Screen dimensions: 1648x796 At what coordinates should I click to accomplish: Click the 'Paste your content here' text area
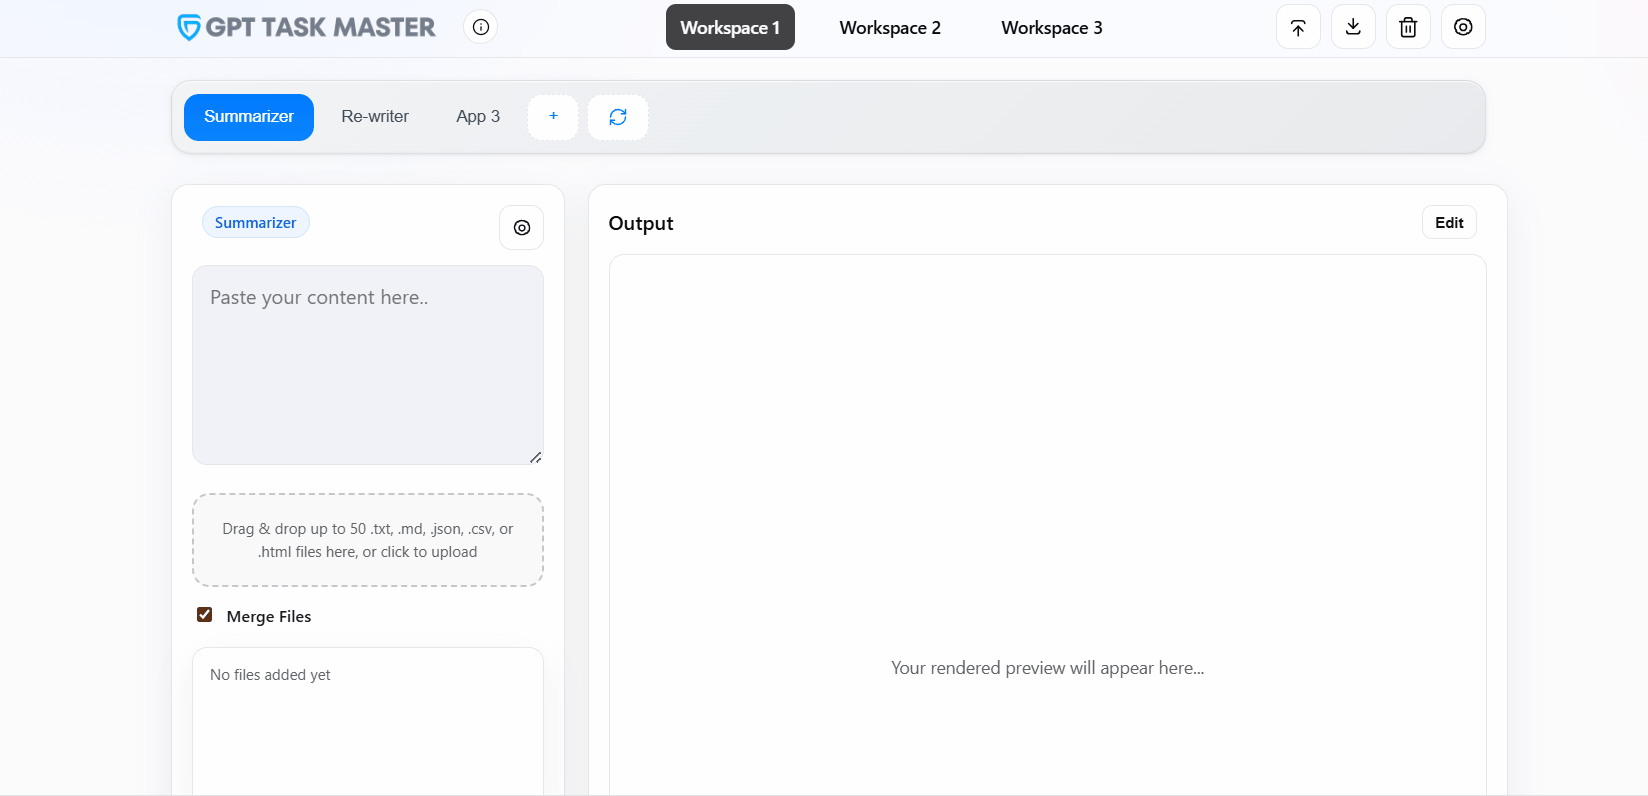(368, 365)
